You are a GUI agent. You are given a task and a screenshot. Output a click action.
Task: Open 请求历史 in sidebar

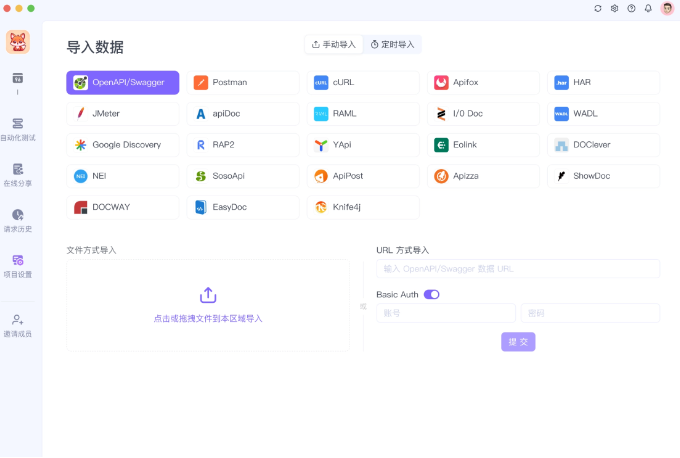click(x=18, y=221)
